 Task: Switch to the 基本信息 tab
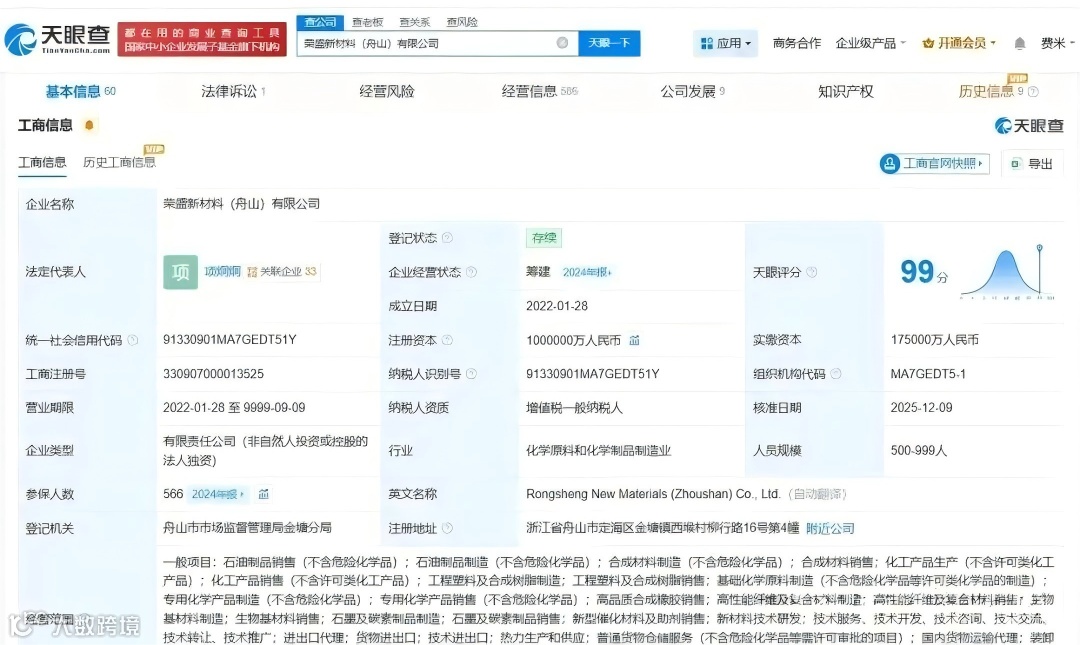[80, 91]
